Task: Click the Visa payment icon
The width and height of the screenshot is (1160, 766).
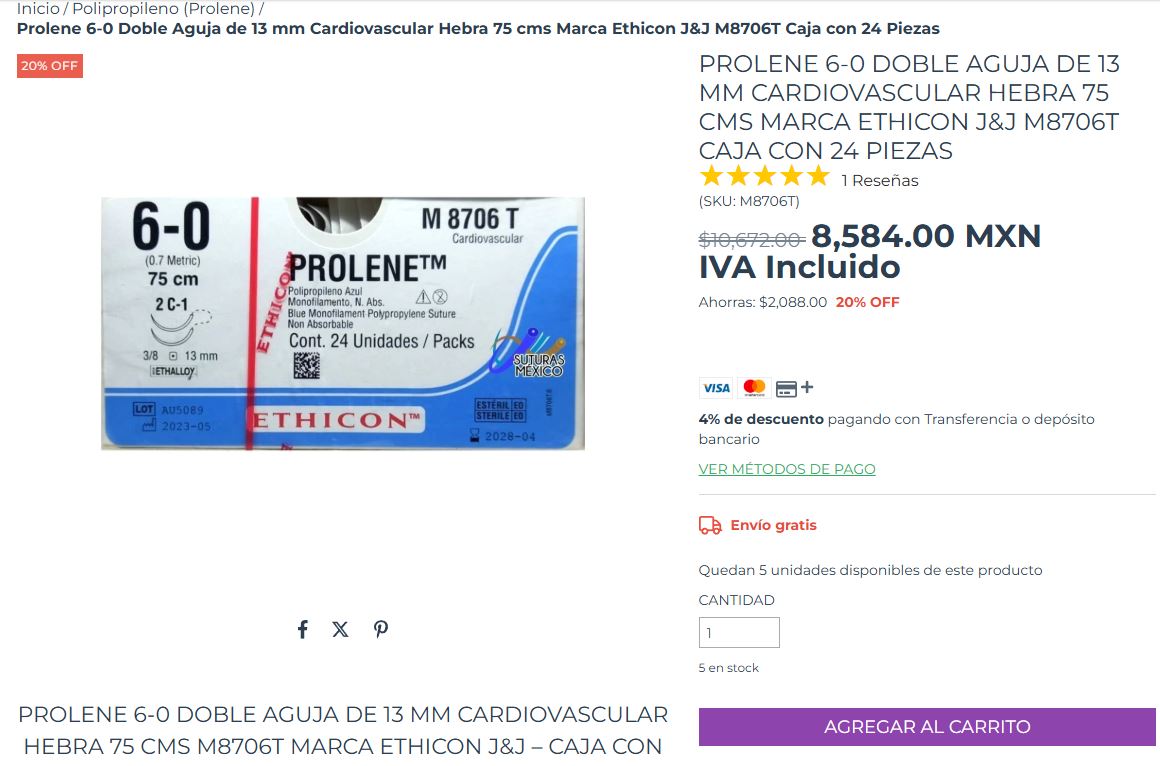Action: tap(716, 388)
